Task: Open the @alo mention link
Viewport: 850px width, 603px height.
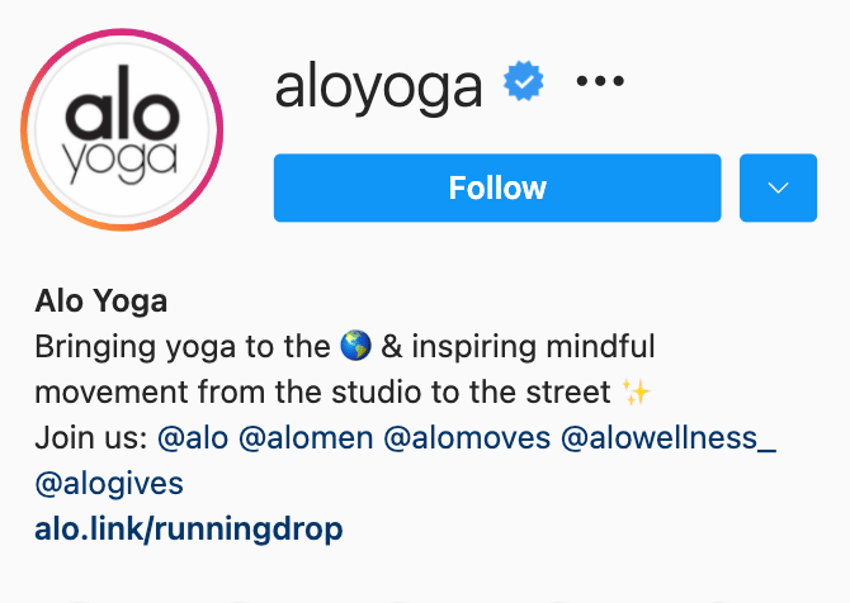Action: click(x=193, y=438)
